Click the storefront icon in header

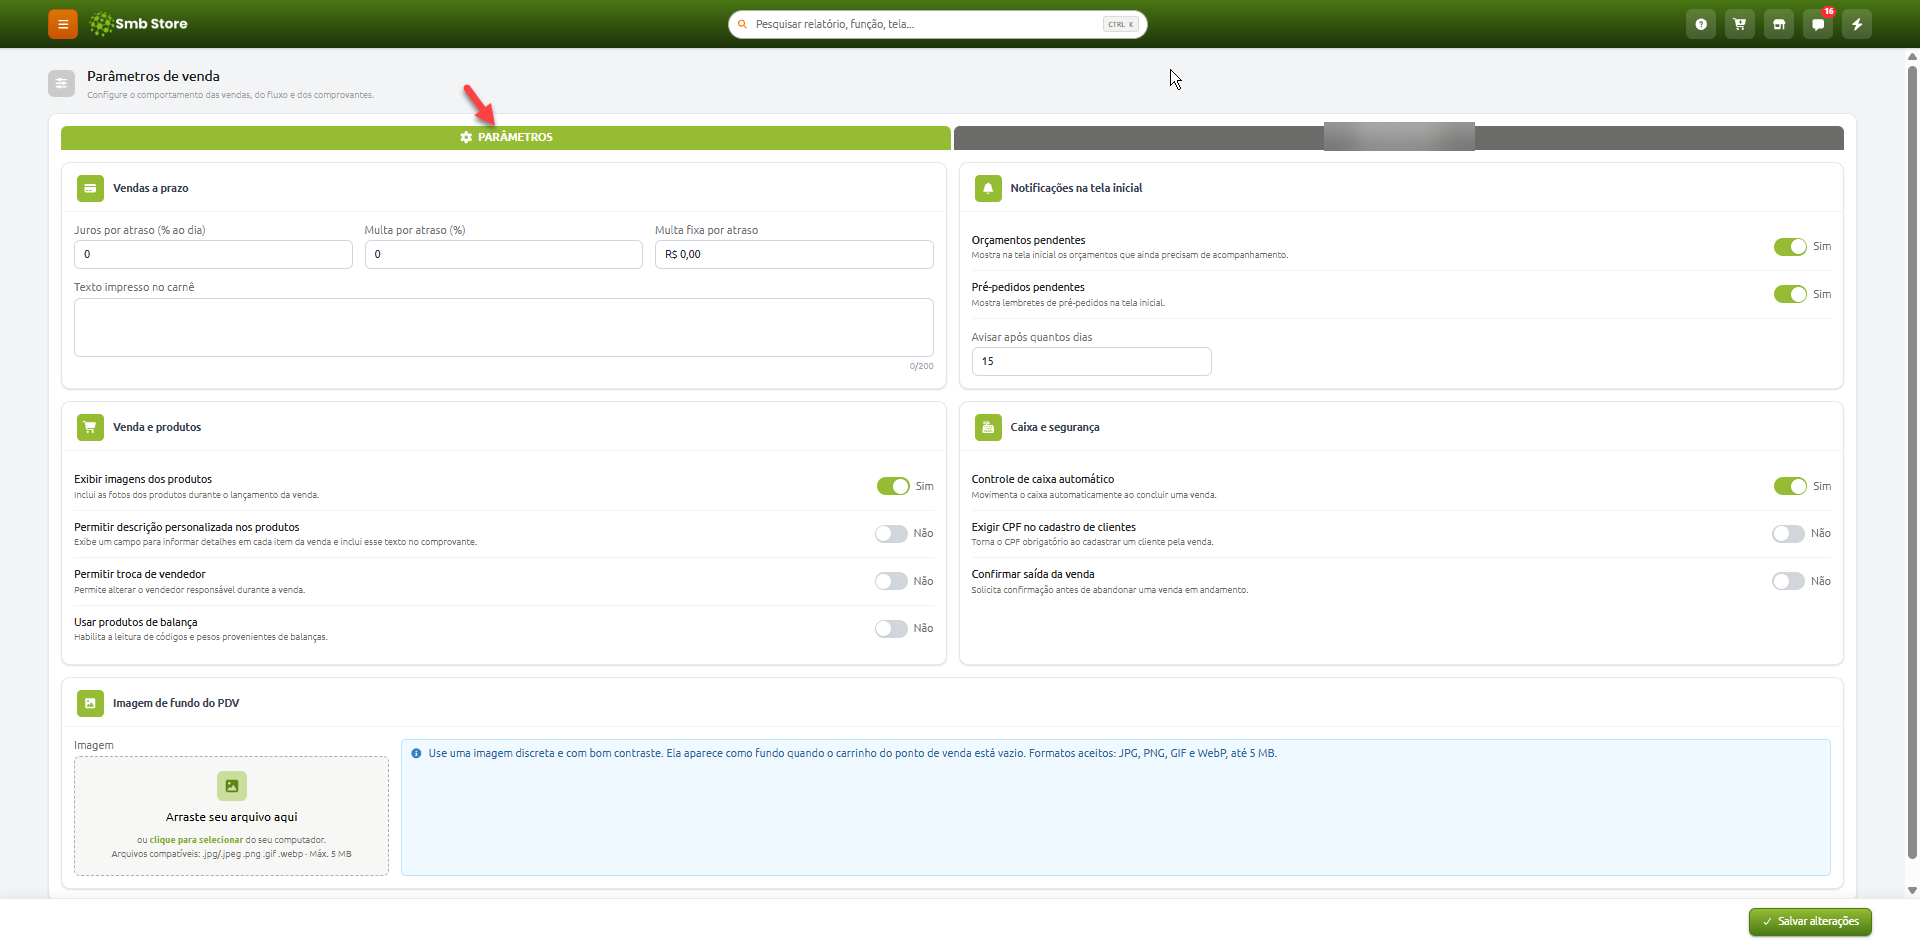point(1779,24)
